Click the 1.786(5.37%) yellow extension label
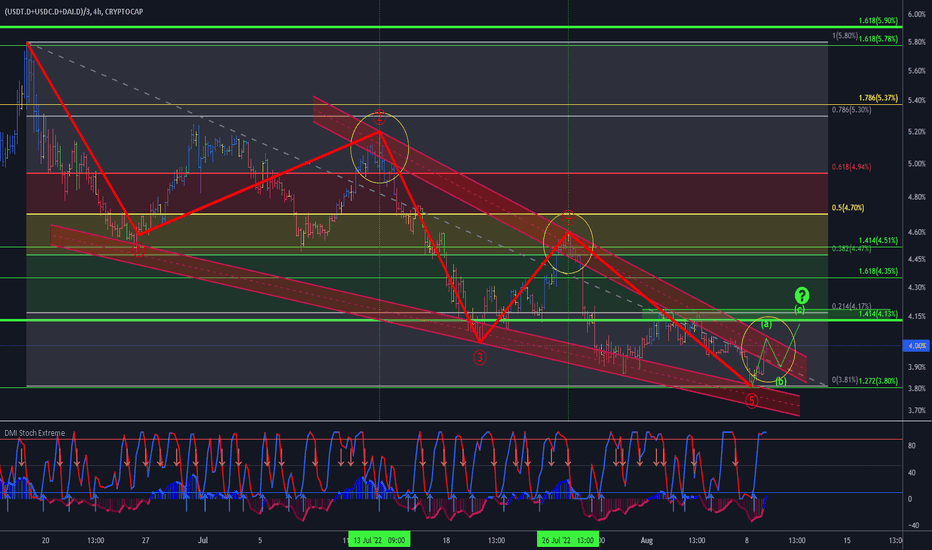Image resolution: width=932 pixels, height=550 pixels. (x=878, y=98)
